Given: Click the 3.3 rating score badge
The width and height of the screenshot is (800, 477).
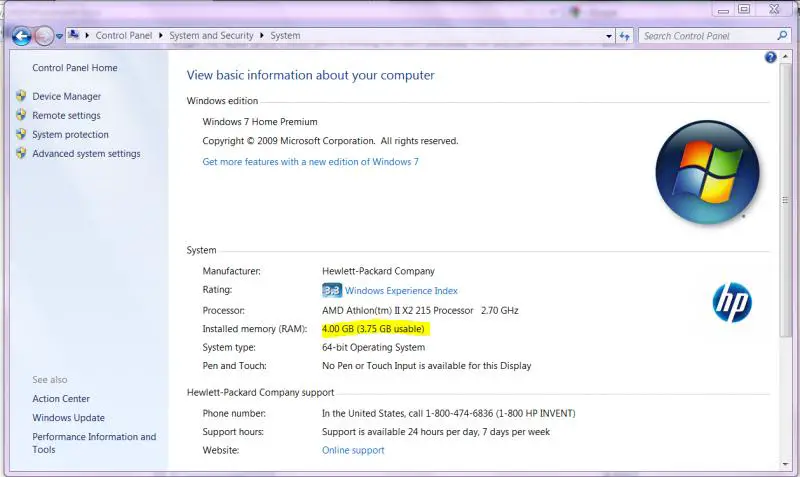Looking at the screenshot, I should coord(332,290).
